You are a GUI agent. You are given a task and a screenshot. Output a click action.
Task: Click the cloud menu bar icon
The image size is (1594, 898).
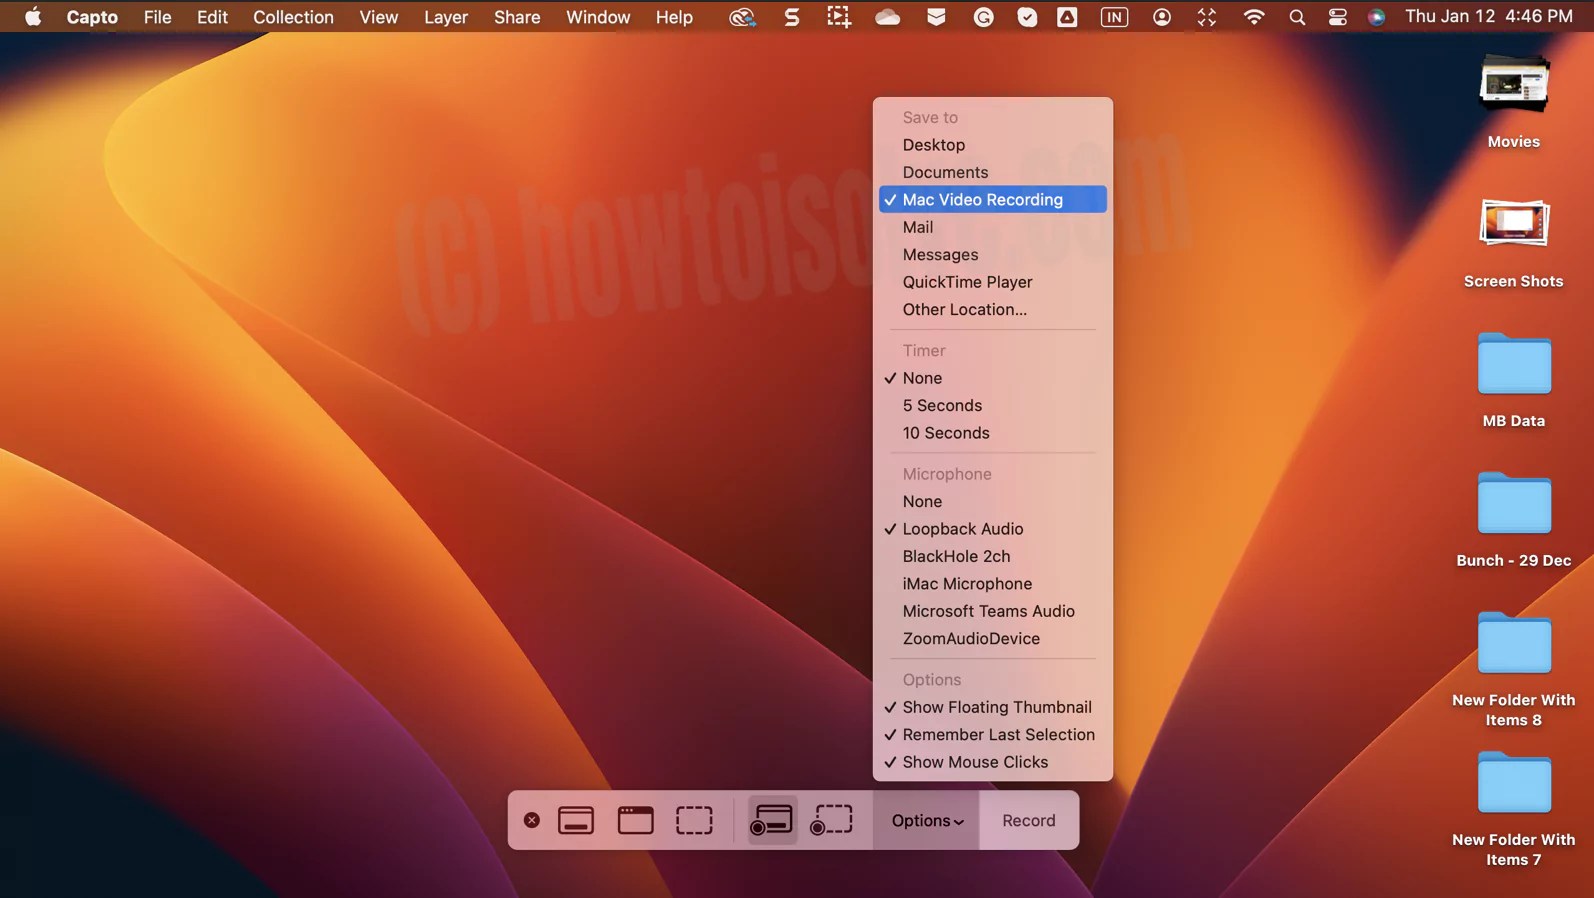pyautogui.click(x=887, y=17)
